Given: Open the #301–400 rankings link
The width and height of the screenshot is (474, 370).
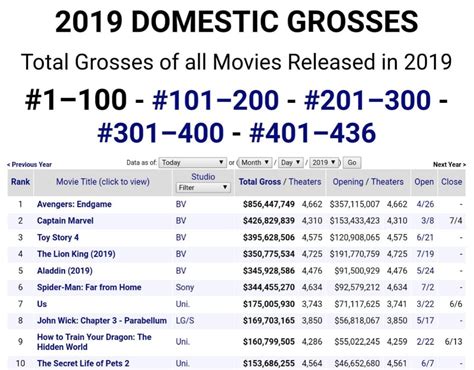Looking at the screenshot, I should click(160, 133).
